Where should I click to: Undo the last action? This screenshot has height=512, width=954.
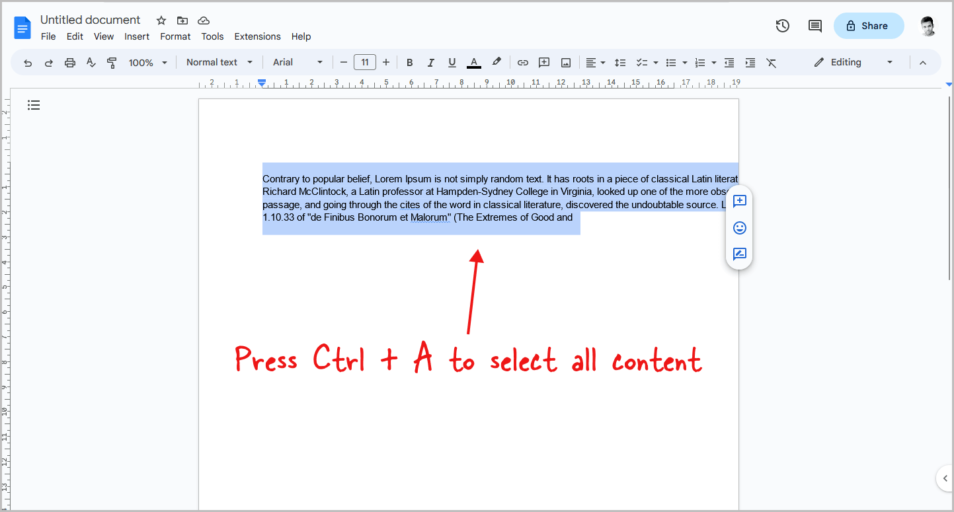[28, 63]
